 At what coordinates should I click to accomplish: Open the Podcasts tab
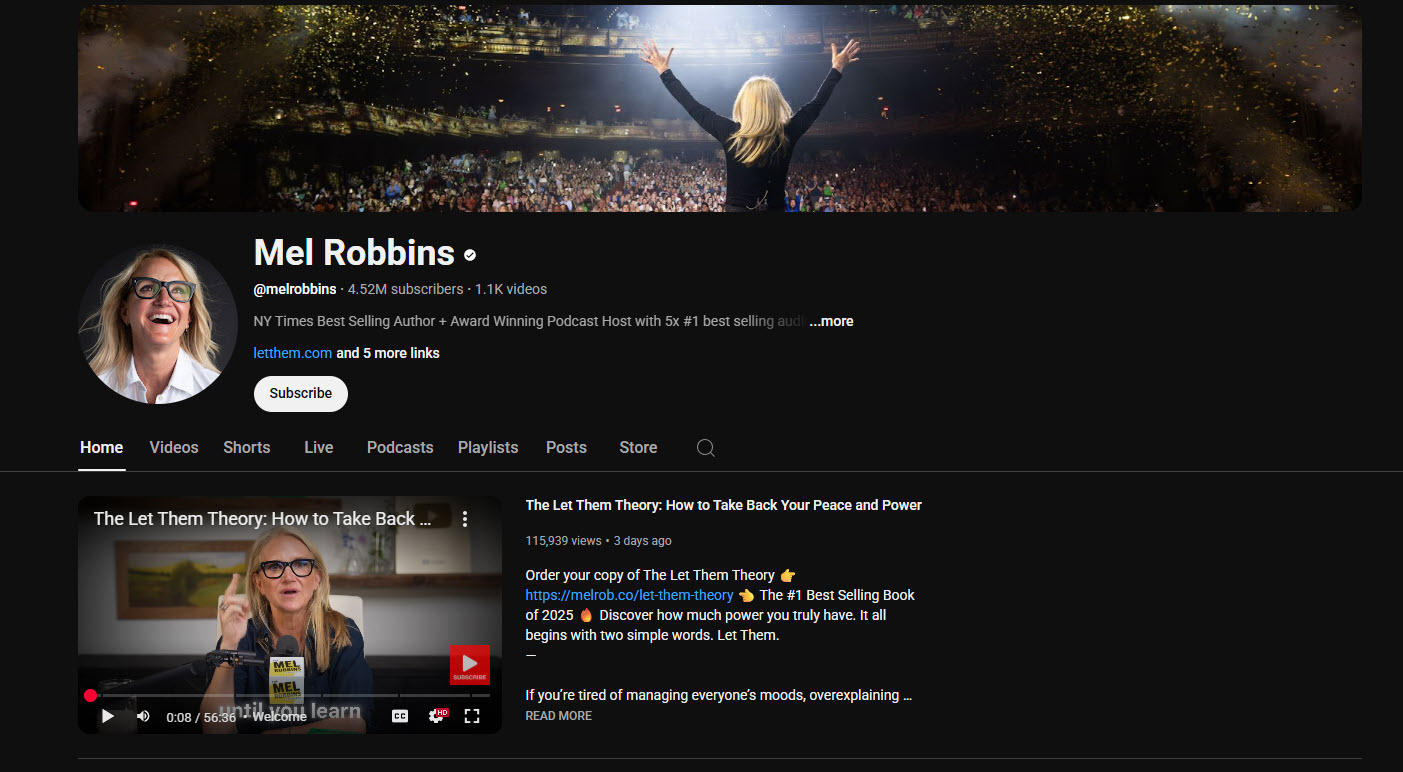coord(400,447)
